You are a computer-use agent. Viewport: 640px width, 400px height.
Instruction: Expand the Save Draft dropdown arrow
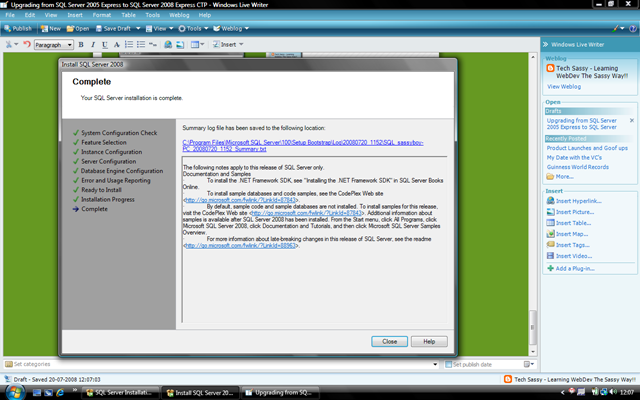tap(138, 29)
